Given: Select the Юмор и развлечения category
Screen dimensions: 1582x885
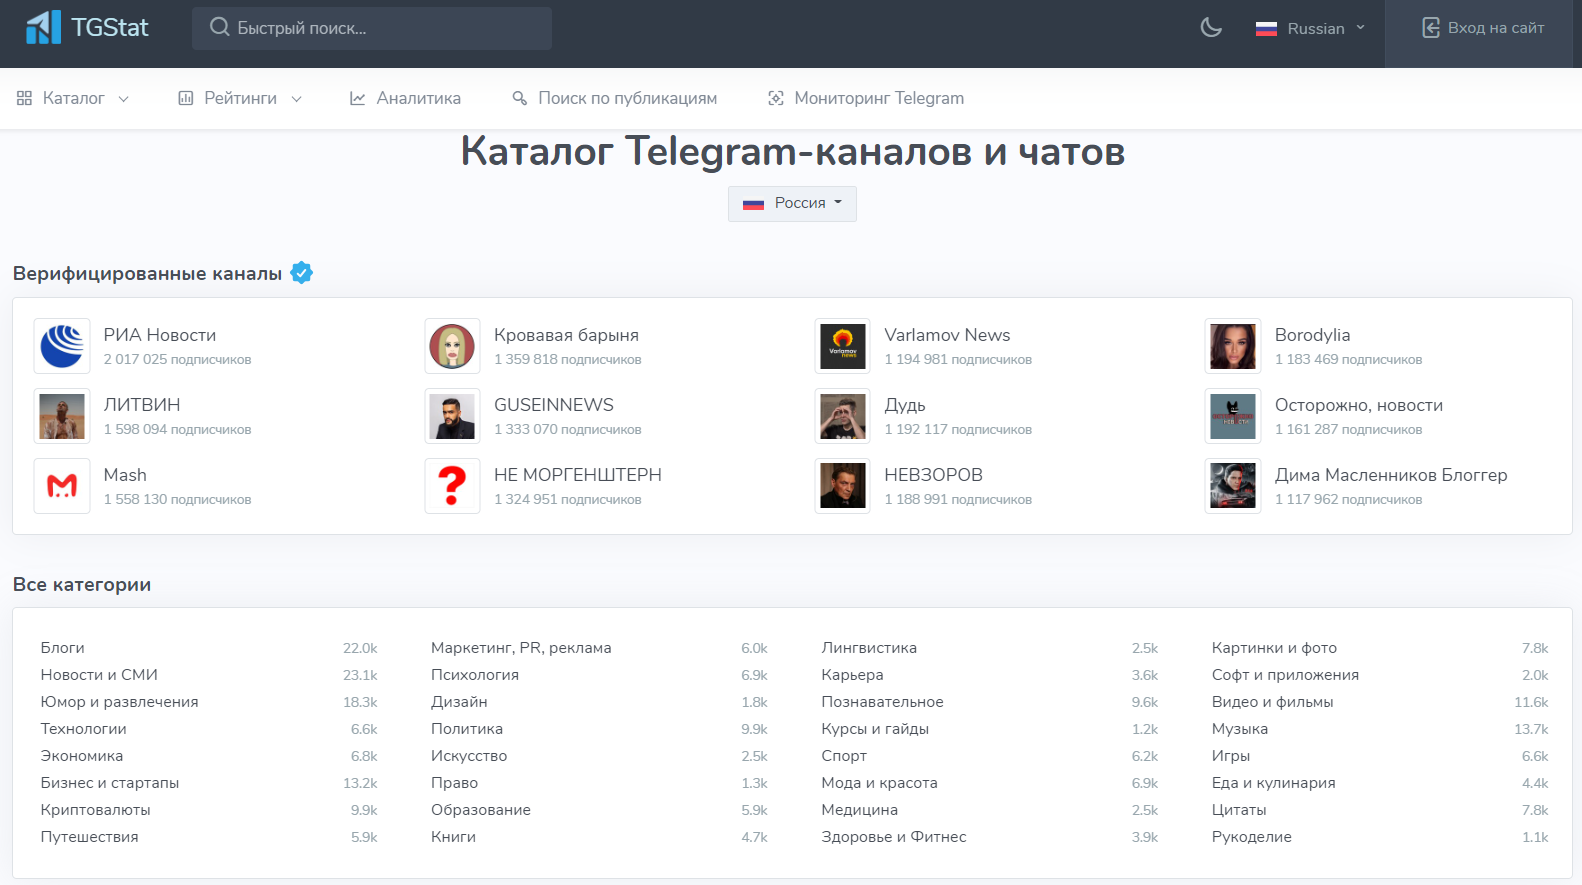Looking at the screenshot, I should pos(119,702).
